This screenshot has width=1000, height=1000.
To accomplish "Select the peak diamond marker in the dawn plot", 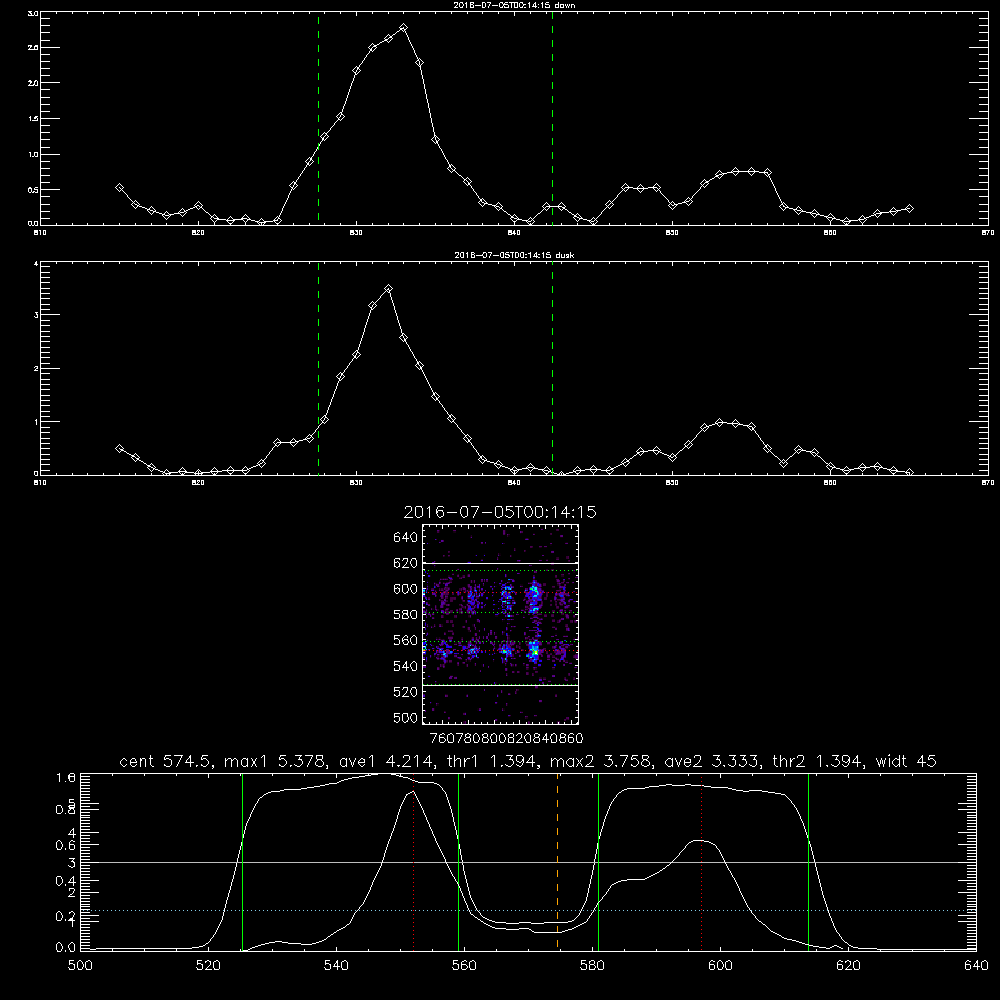I will (x=403, y=28).
